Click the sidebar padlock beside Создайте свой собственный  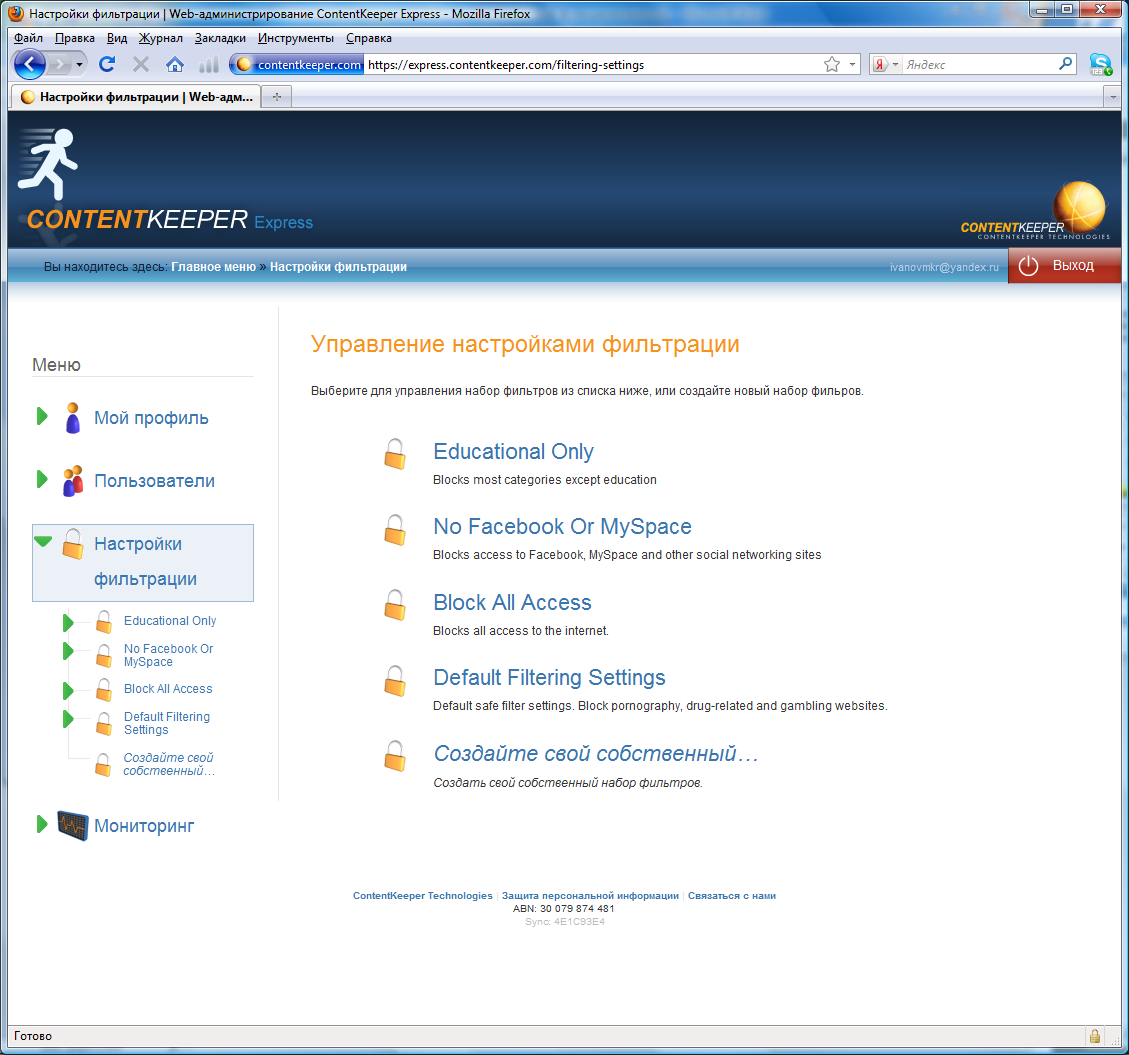(x=103, y=765)
